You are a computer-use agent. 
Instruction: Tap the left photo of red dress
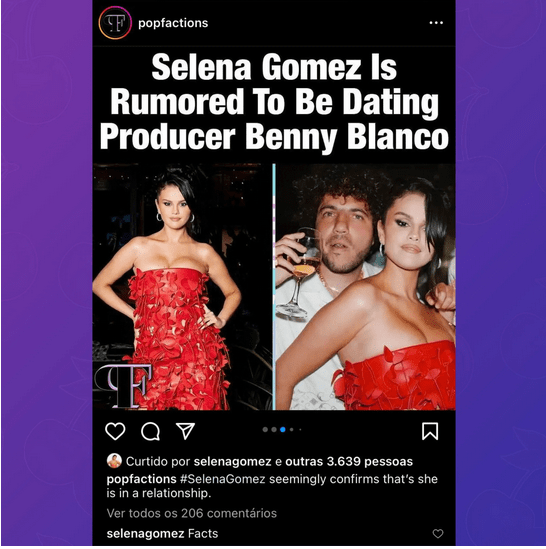tap(182, 287)
